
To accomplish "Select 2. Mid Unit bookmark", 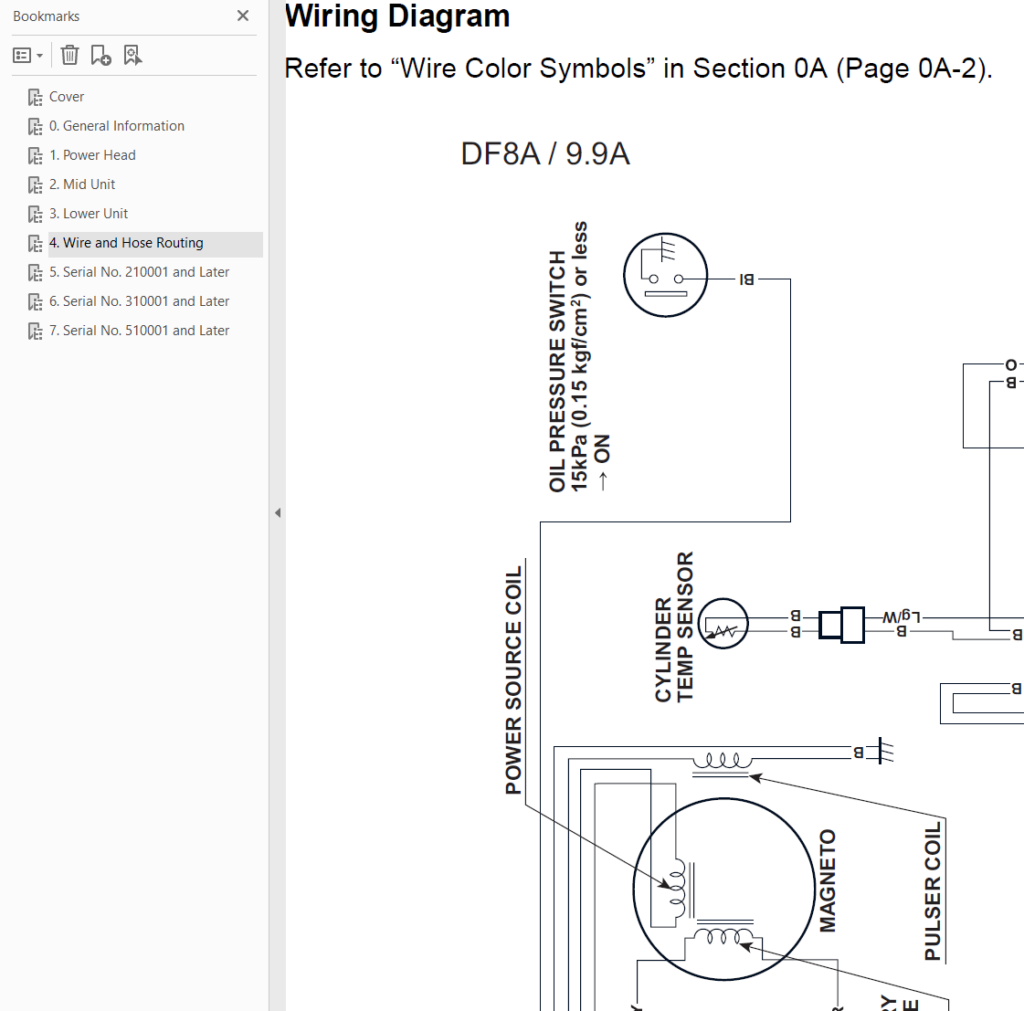I will pyautogui.click(x=82, y=185).
